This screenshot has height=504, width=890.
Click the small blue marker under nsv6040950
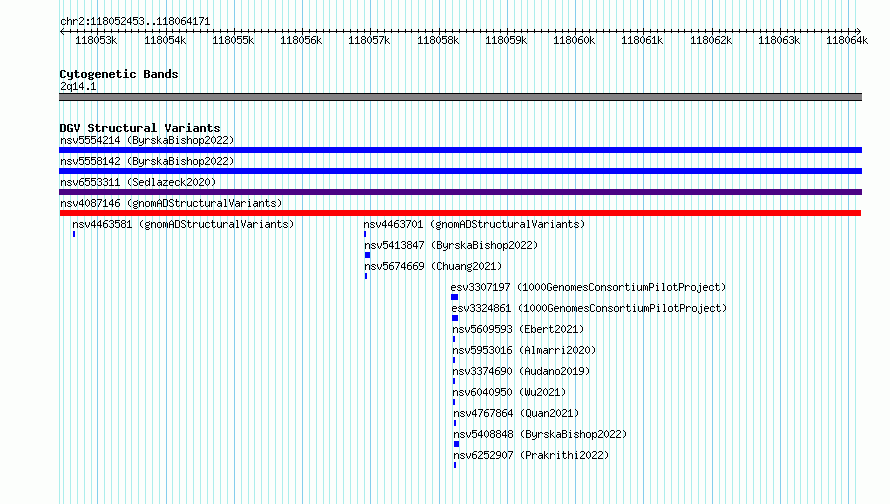454,402
